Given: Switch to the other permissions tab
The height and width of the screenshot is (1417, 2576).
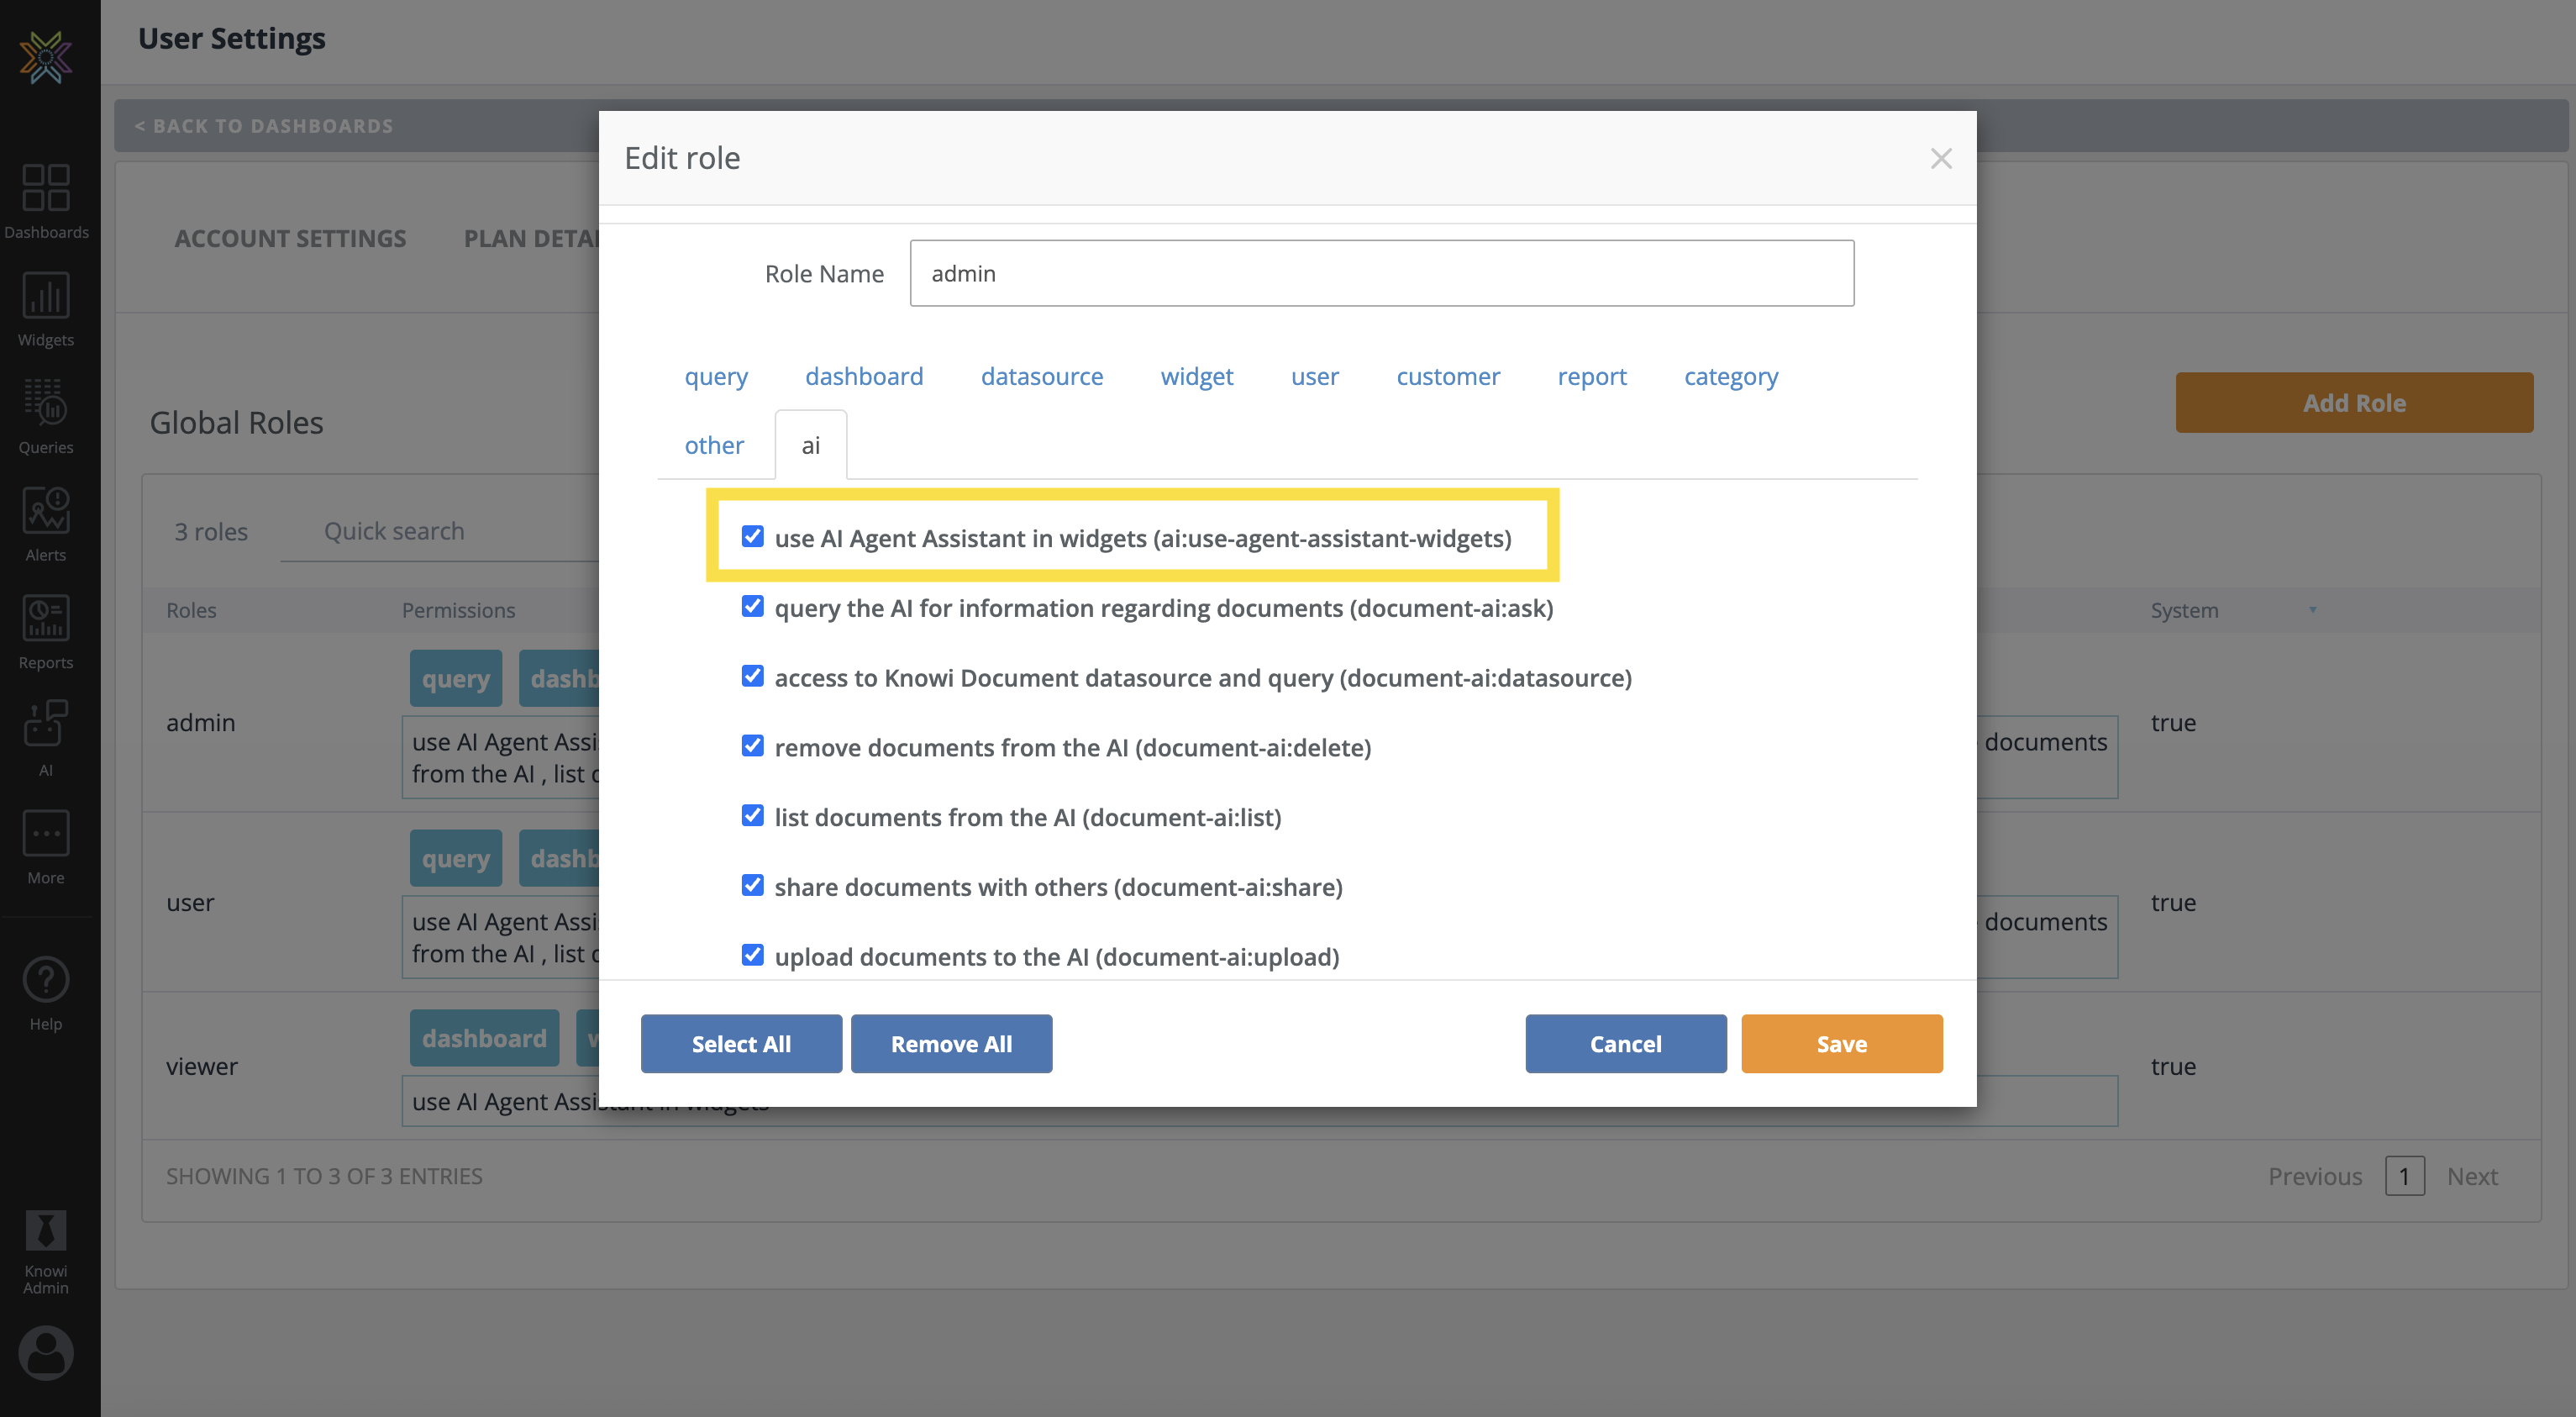Looking at the screenshot, I should click(x=714, y=445).
